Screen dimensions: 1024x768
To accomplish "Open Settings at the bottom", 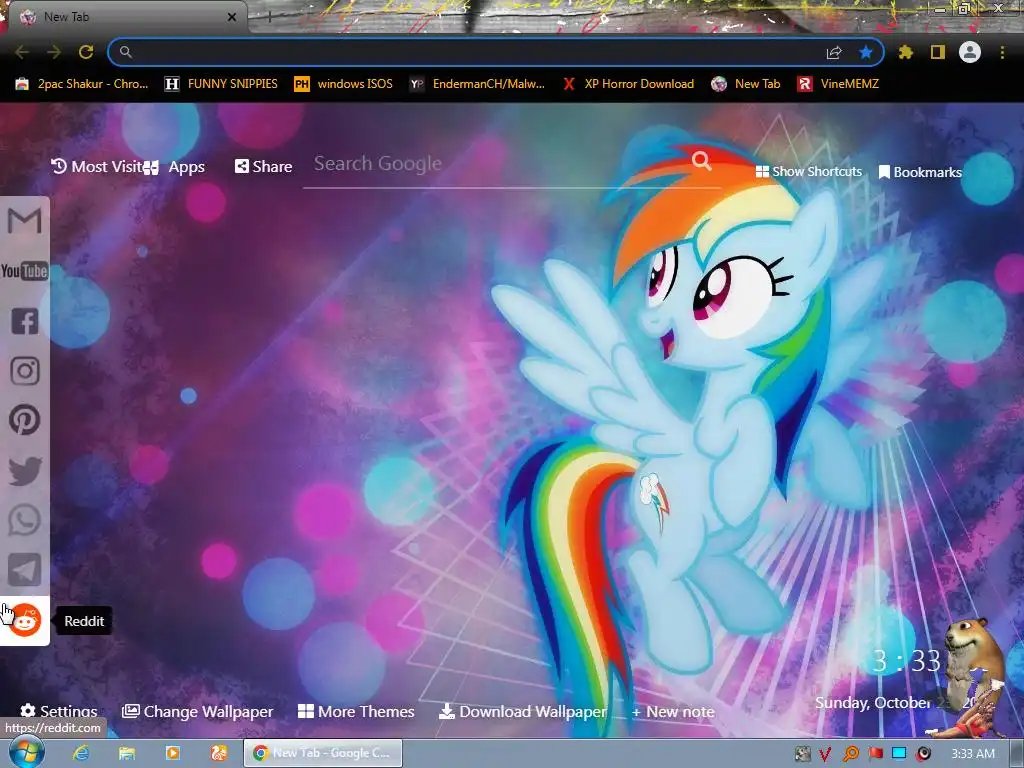I will pos(59,711).
